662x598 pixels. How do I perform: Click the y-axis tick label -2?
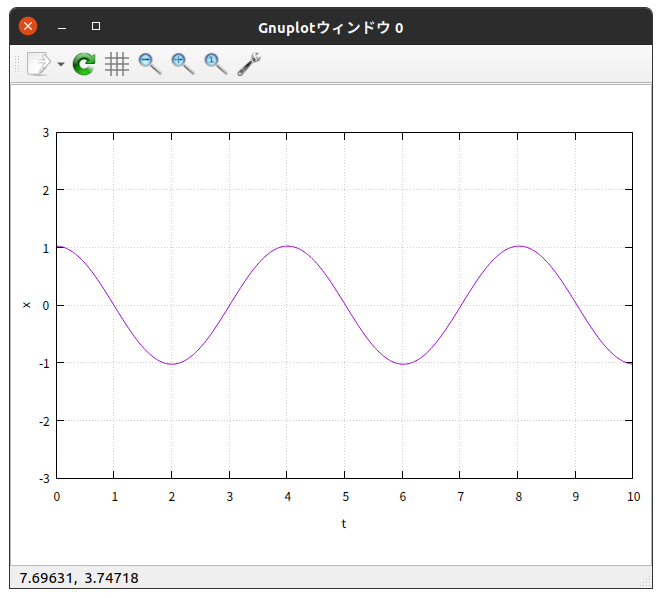pyautogui.click(x=44, y=421)
